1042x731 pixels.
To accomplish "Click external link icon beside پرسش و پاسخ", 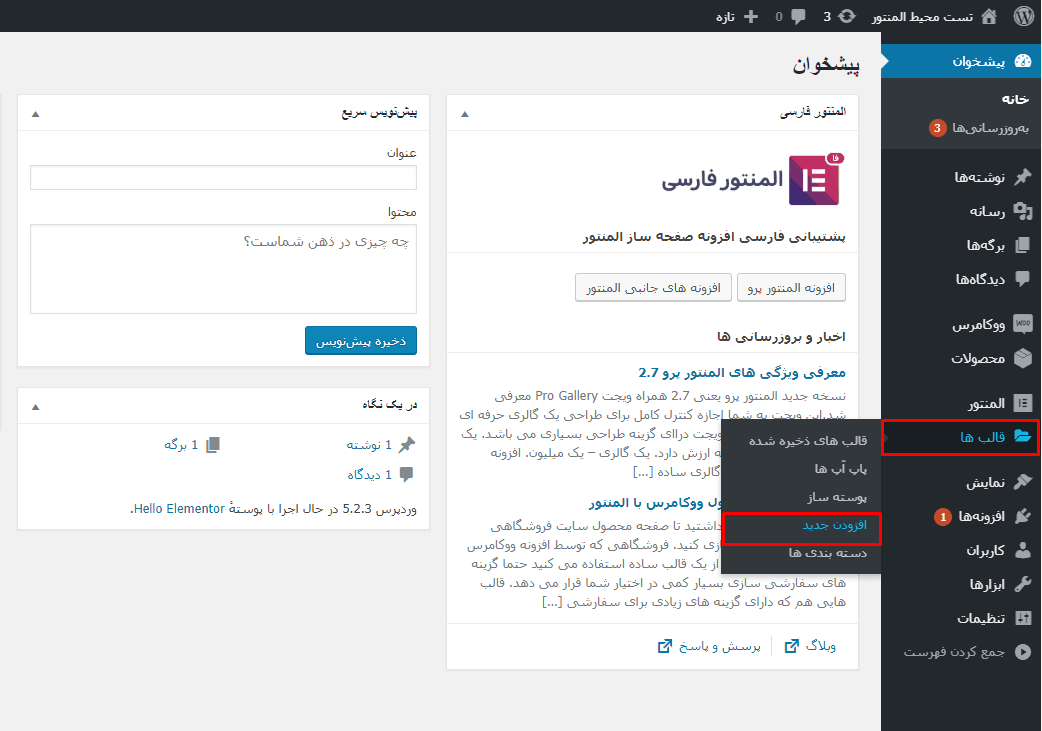I will click(x=665, y=646).
